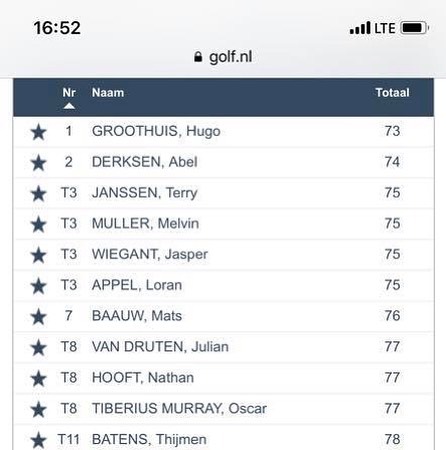Open player TIBERIUS MURRAY, Oscar
The width and height of the screenshot is (446, 450).
click(x=179, y=408)
